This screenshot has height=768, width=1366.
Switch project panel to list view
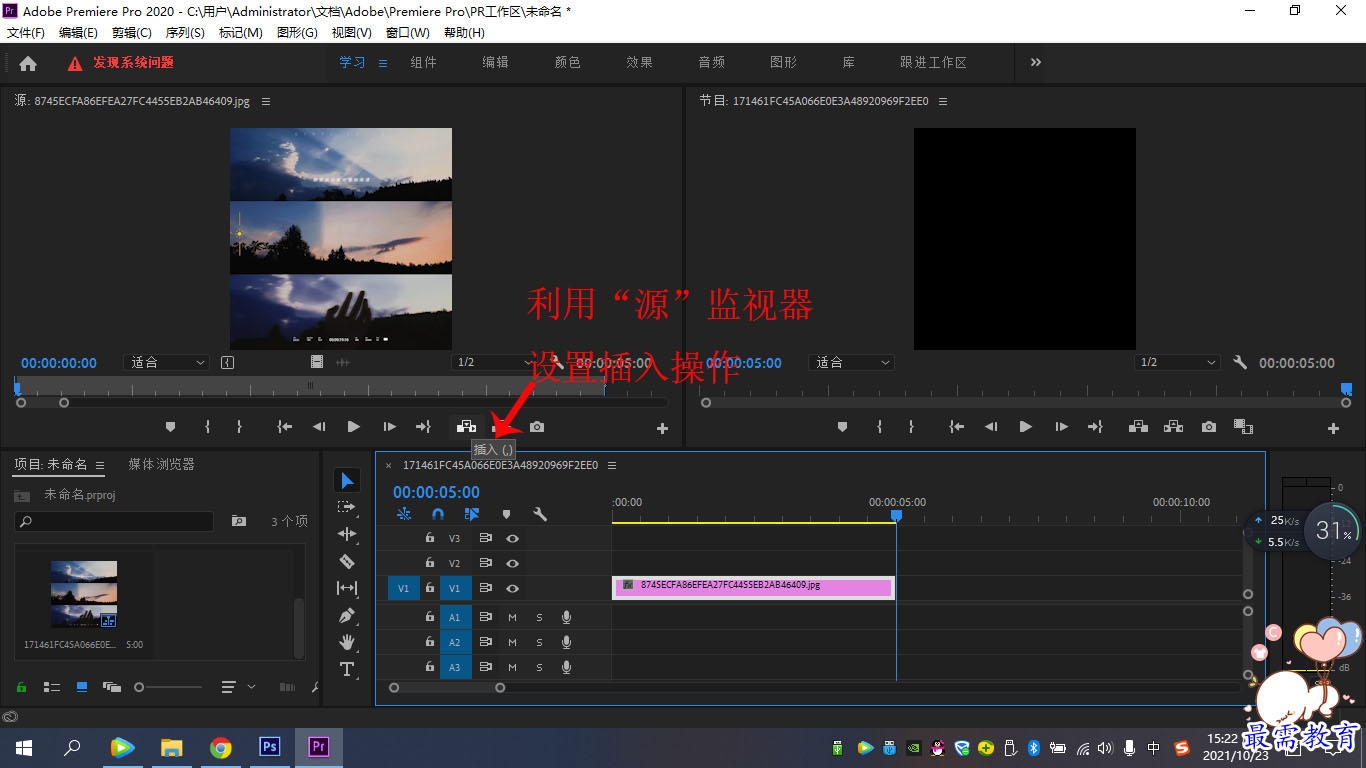51,687
